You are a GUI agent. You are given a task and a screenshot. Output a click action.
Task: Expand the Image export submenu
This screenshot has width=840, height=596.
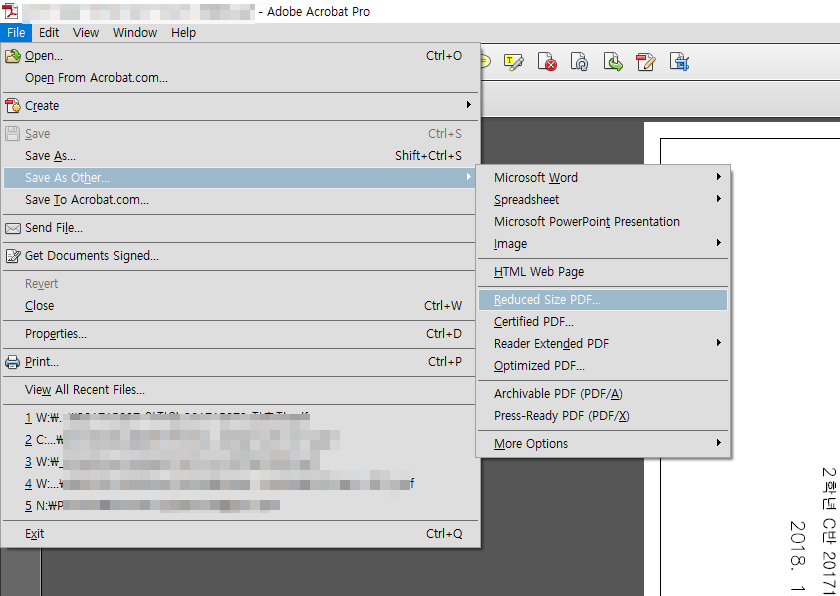coord(718,244)
